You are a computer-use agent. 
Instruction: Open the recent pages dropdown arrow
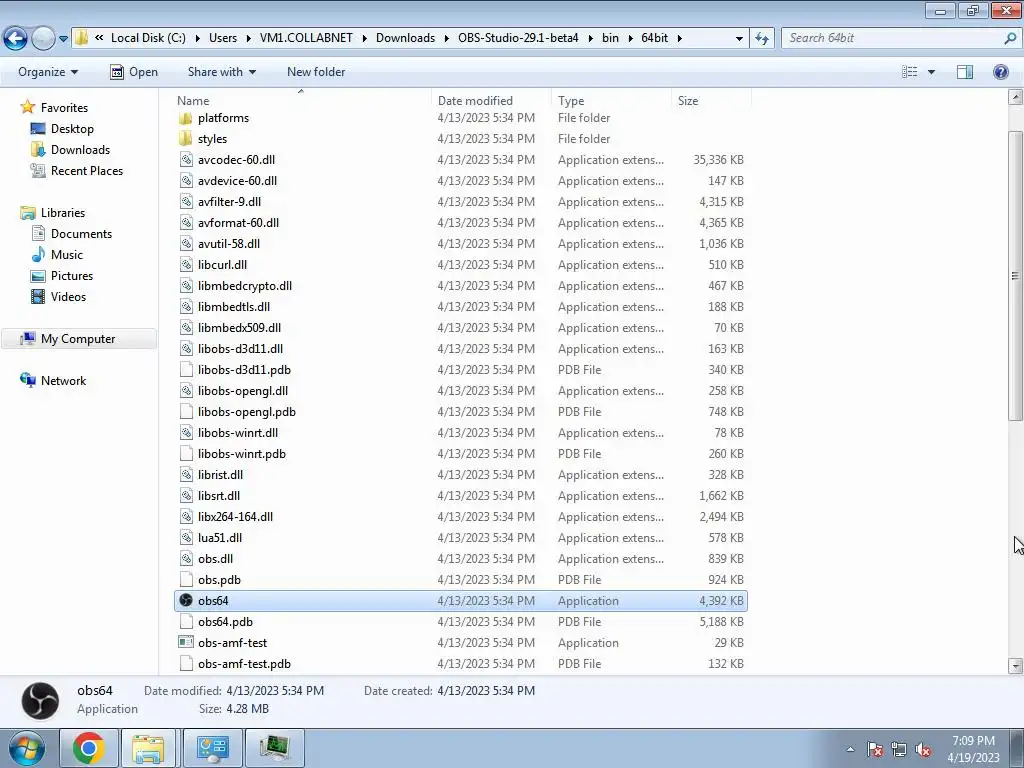pyautogui.click(x=63, y=39)
